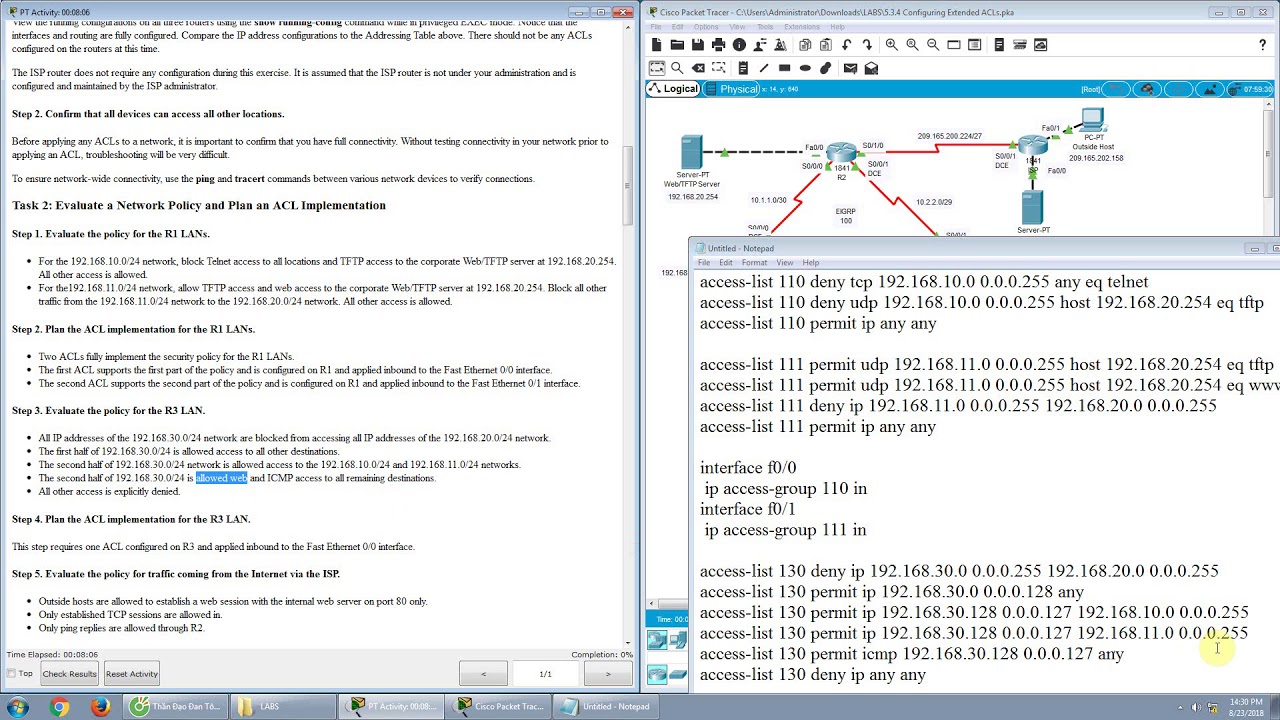The height and width of the screenshot is (720, 1280).
Task: Redo action in Packet Tracer
Action: pos(867,45)
